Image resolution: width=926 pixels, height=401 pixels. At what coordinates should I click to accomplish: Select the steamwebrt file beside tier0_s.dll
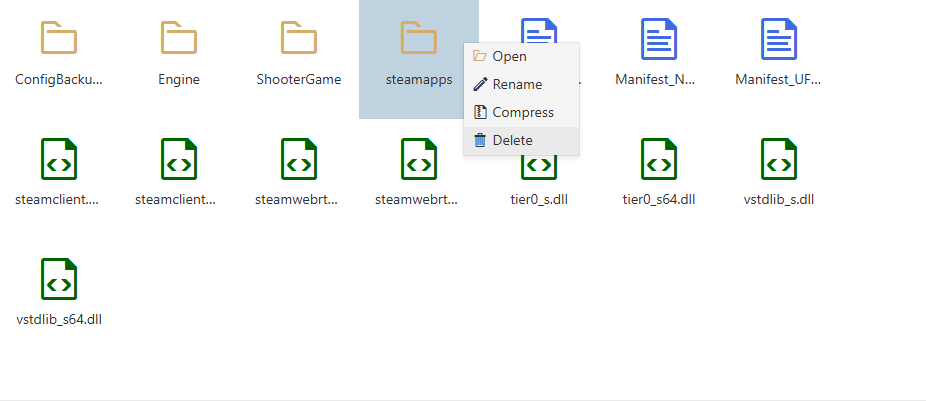coord(418,159)
